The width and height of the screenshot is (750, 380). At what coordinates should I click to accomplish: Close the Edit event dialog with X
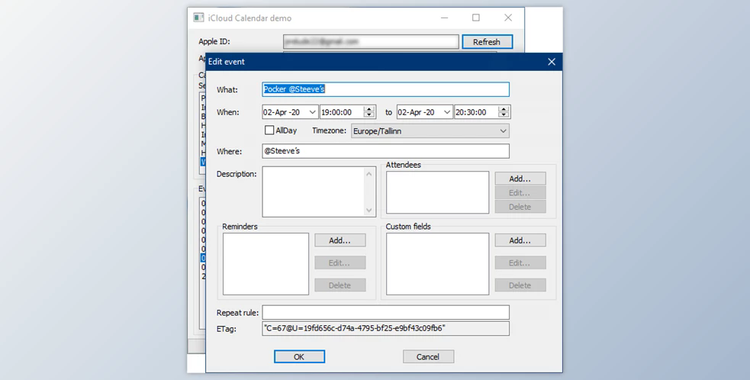tap(551, 62)
